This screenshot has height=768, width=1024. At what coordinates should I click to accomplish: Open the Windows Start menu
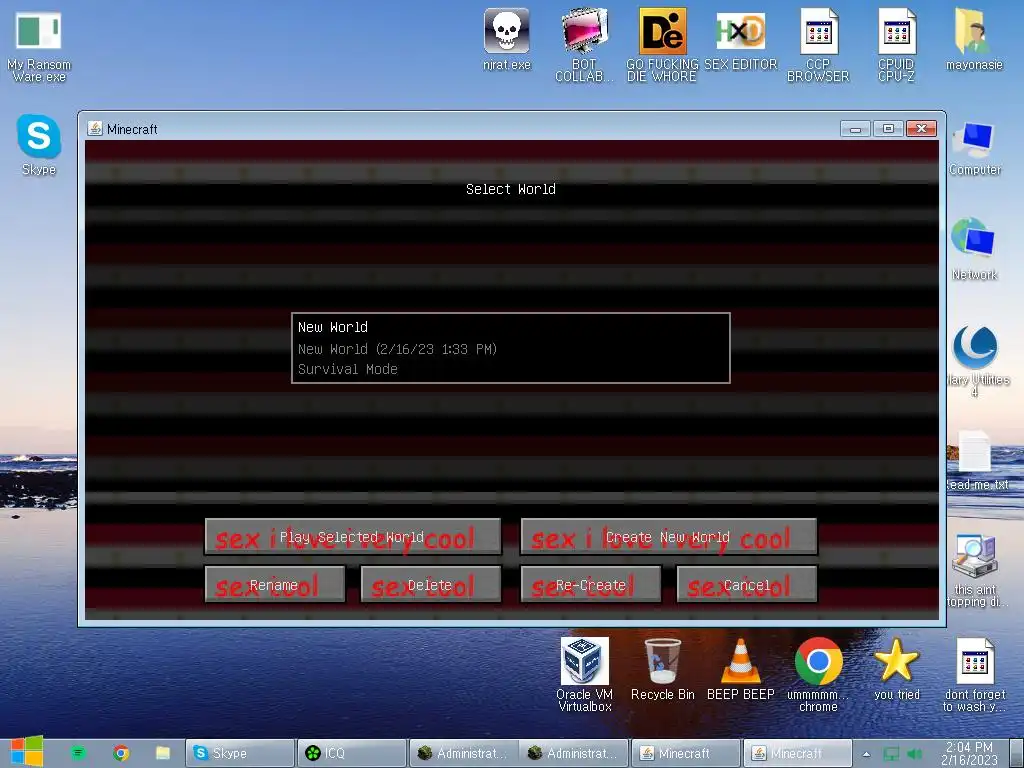[x=27, y=752]
